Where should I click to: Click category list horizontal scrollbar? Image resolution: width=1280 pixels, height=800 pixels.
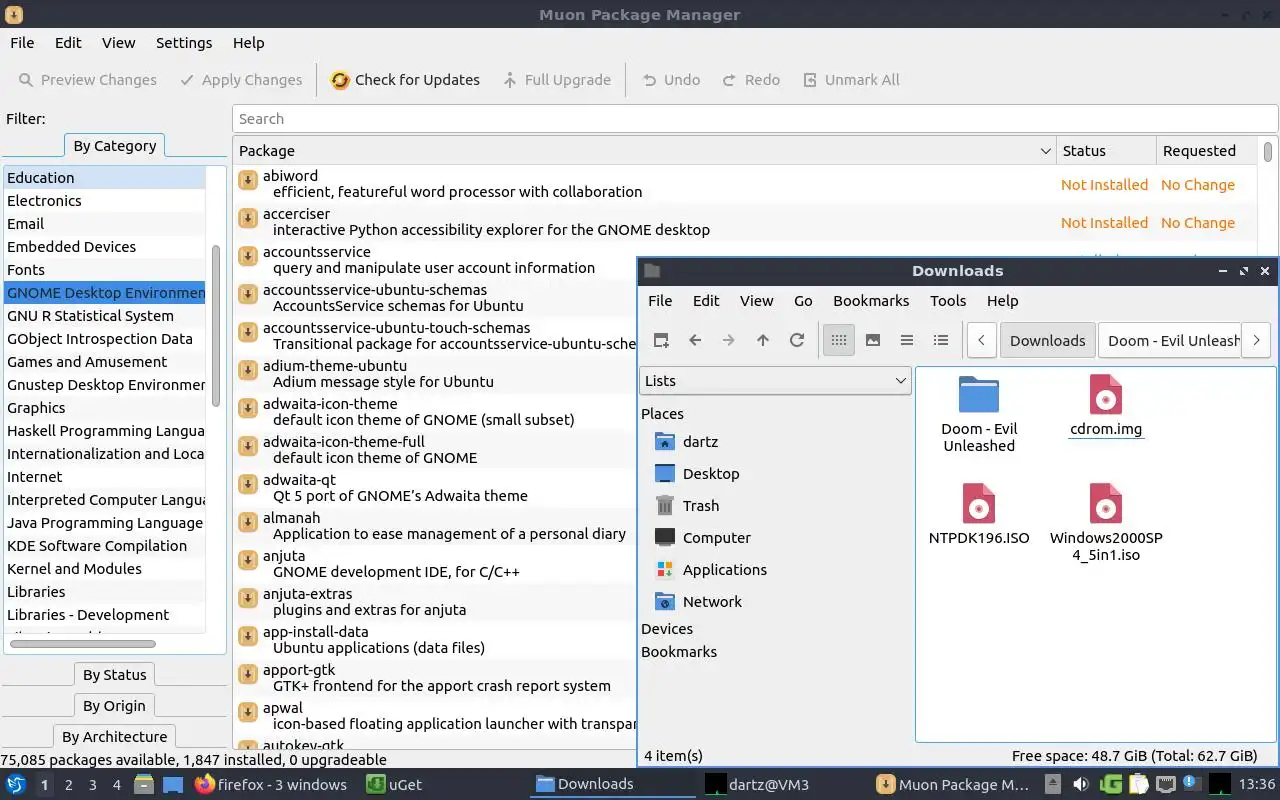pyautogui.click(x=84, y=644)
